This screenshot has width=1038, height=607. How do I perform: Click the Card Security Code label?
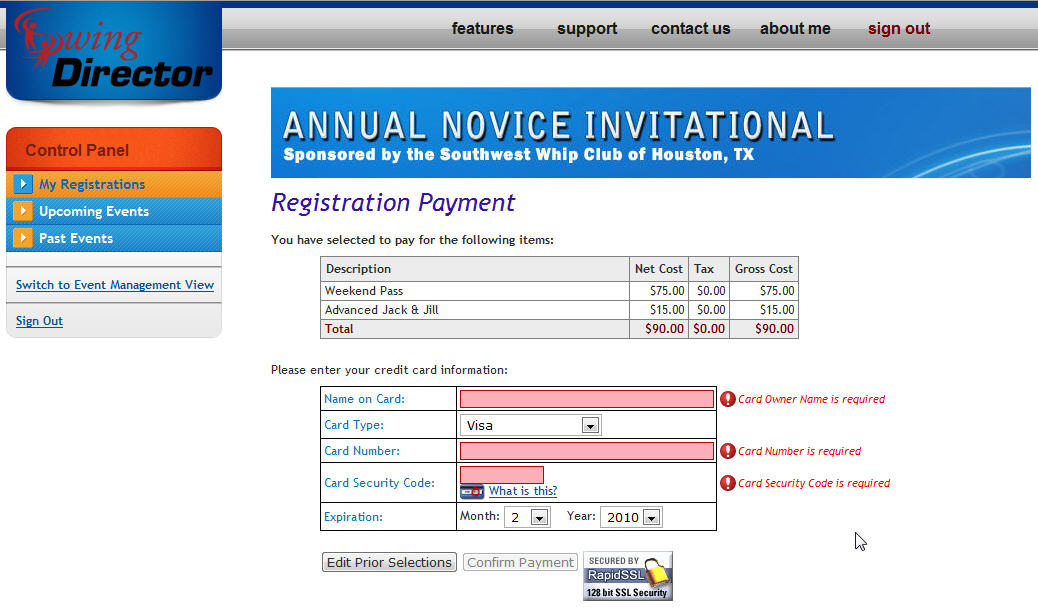click(379, 483)
